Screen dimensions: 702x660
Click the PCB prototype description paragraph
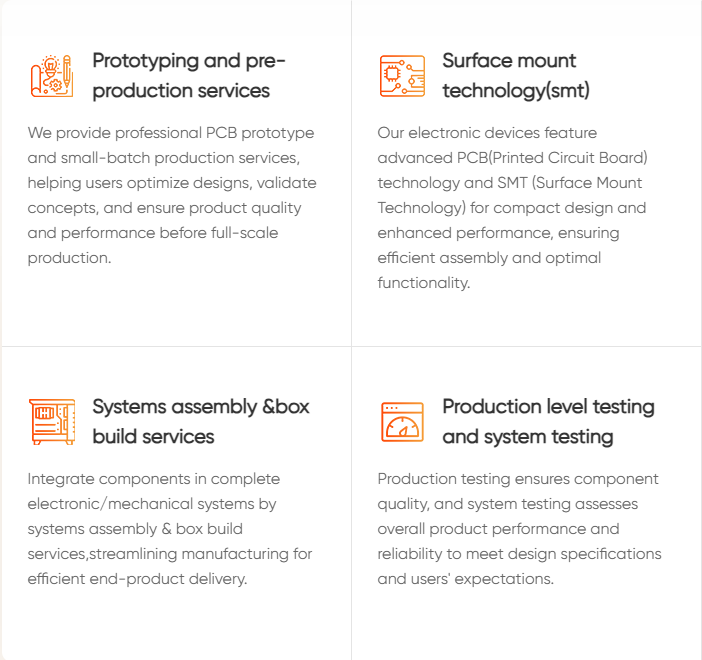point(172,195)
